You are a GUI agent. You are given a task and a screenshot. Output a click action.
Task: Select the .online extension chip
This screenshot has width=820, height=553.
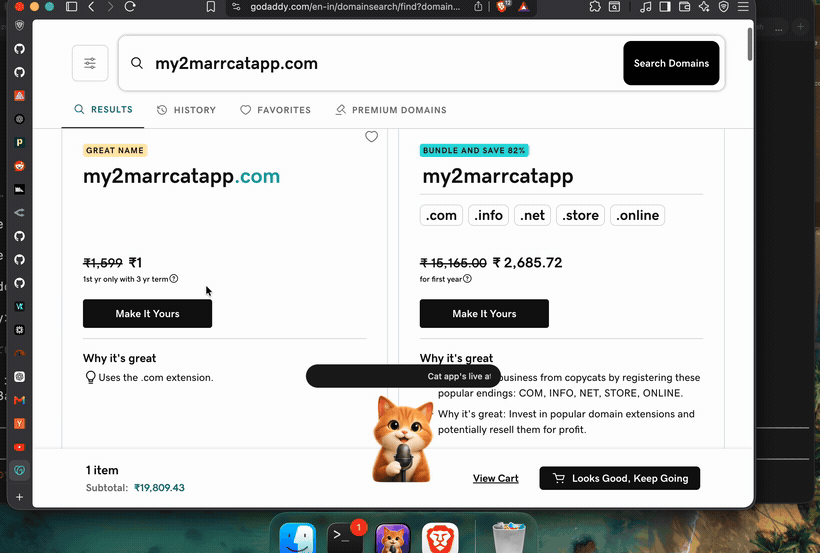pyautogui.click(x=637, y=215)
